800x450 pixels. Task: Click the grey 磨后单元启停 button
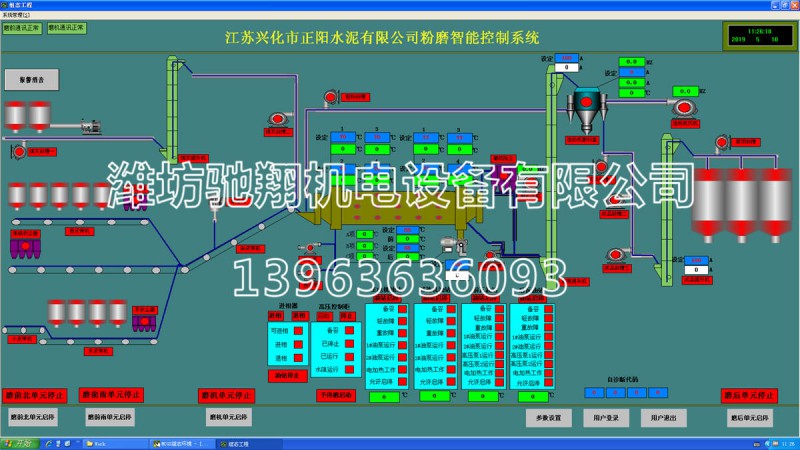[x=749, y=418]
